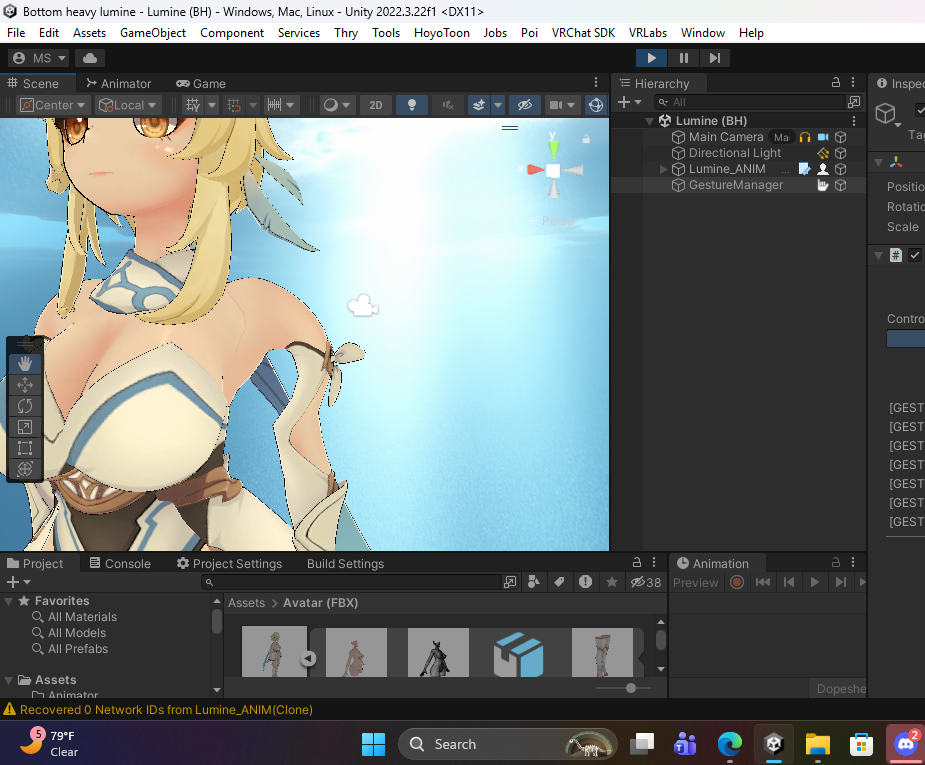This screenshot has width=925, height=765.
Task: Toggle scene audio mute icon
Action: 448,105
